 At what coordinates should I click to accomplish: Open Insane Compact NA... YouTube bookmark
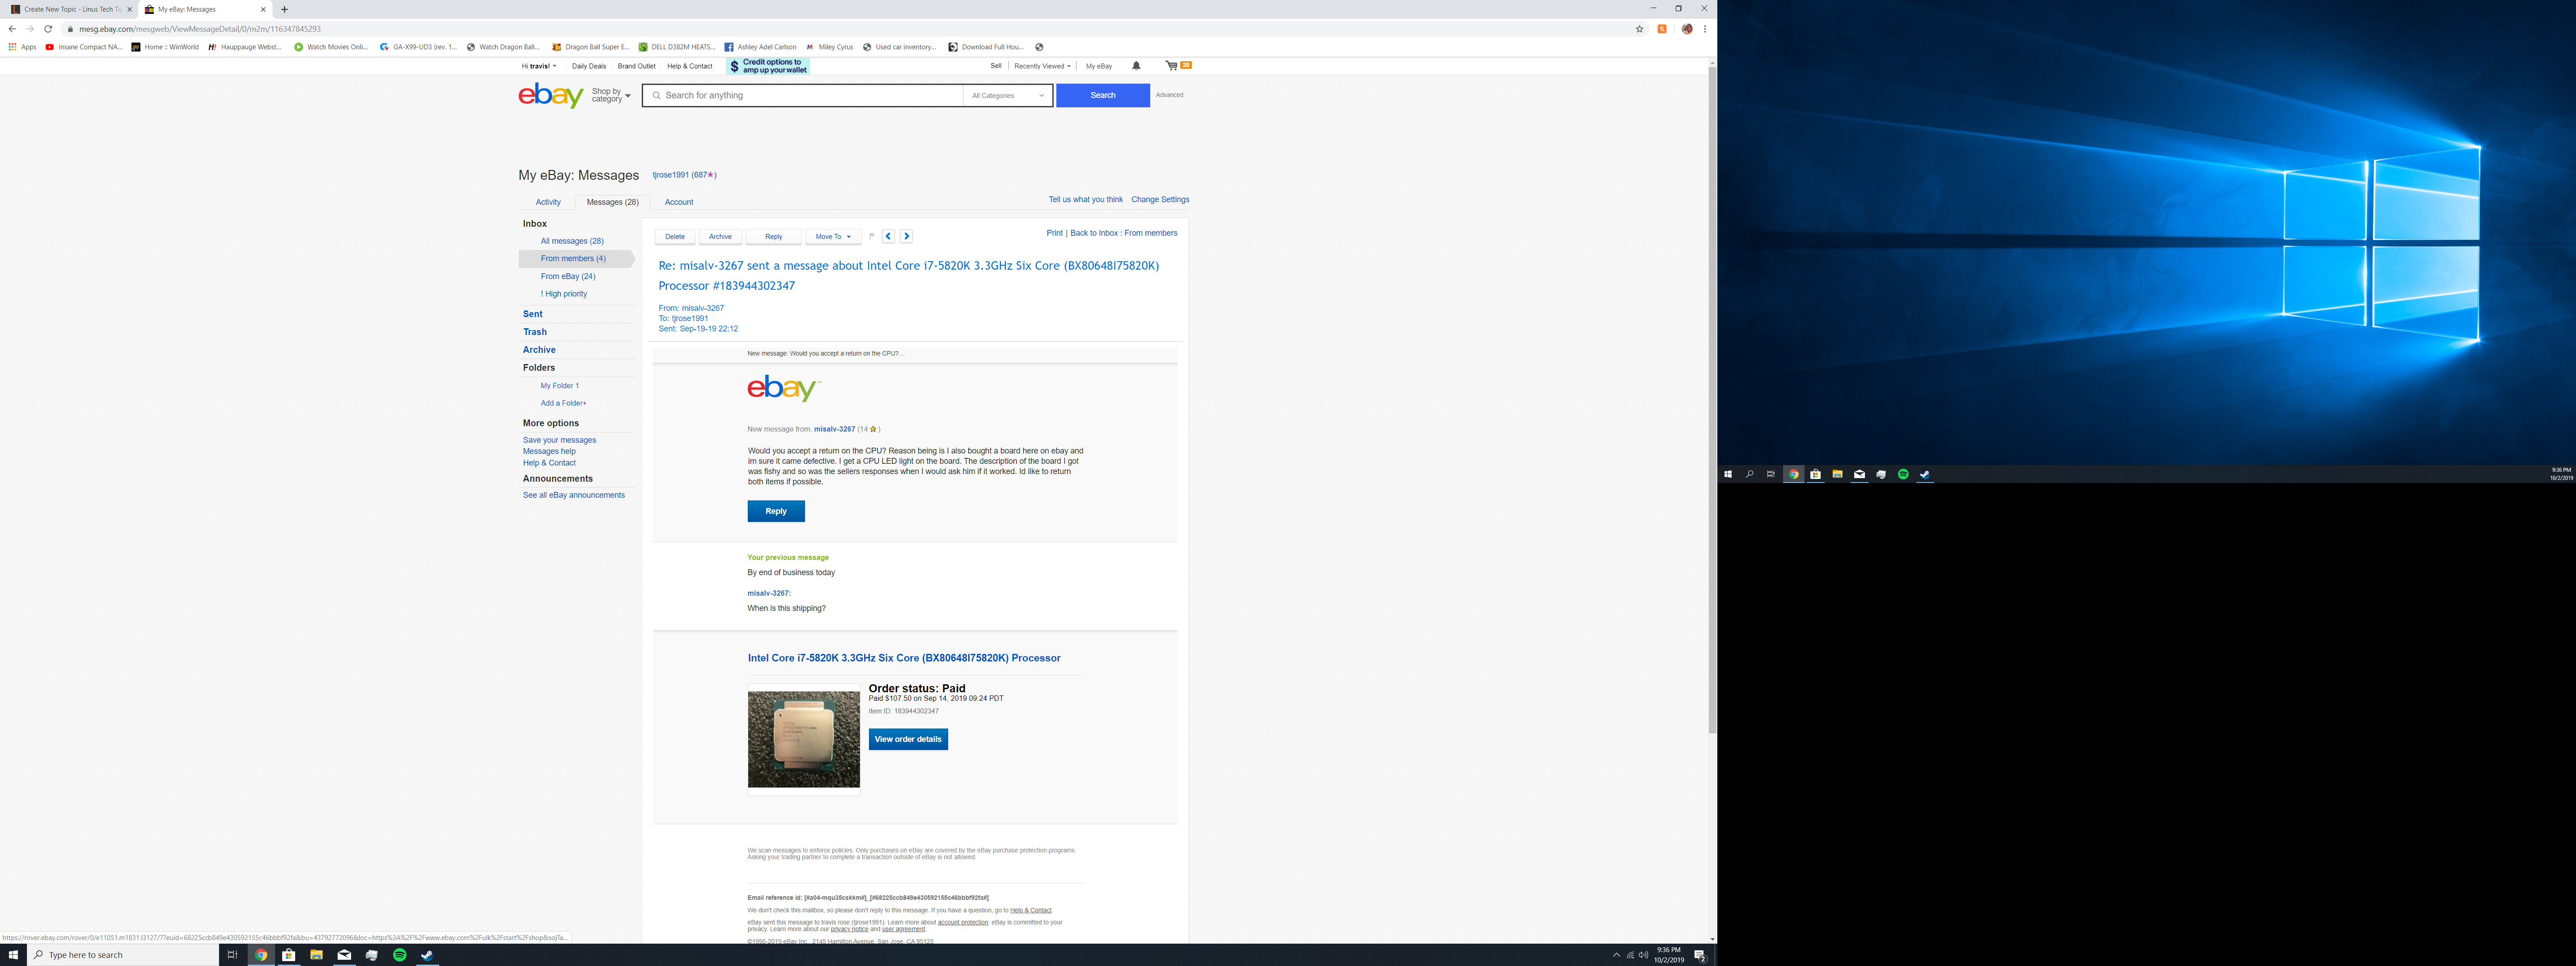pos(84,47)
